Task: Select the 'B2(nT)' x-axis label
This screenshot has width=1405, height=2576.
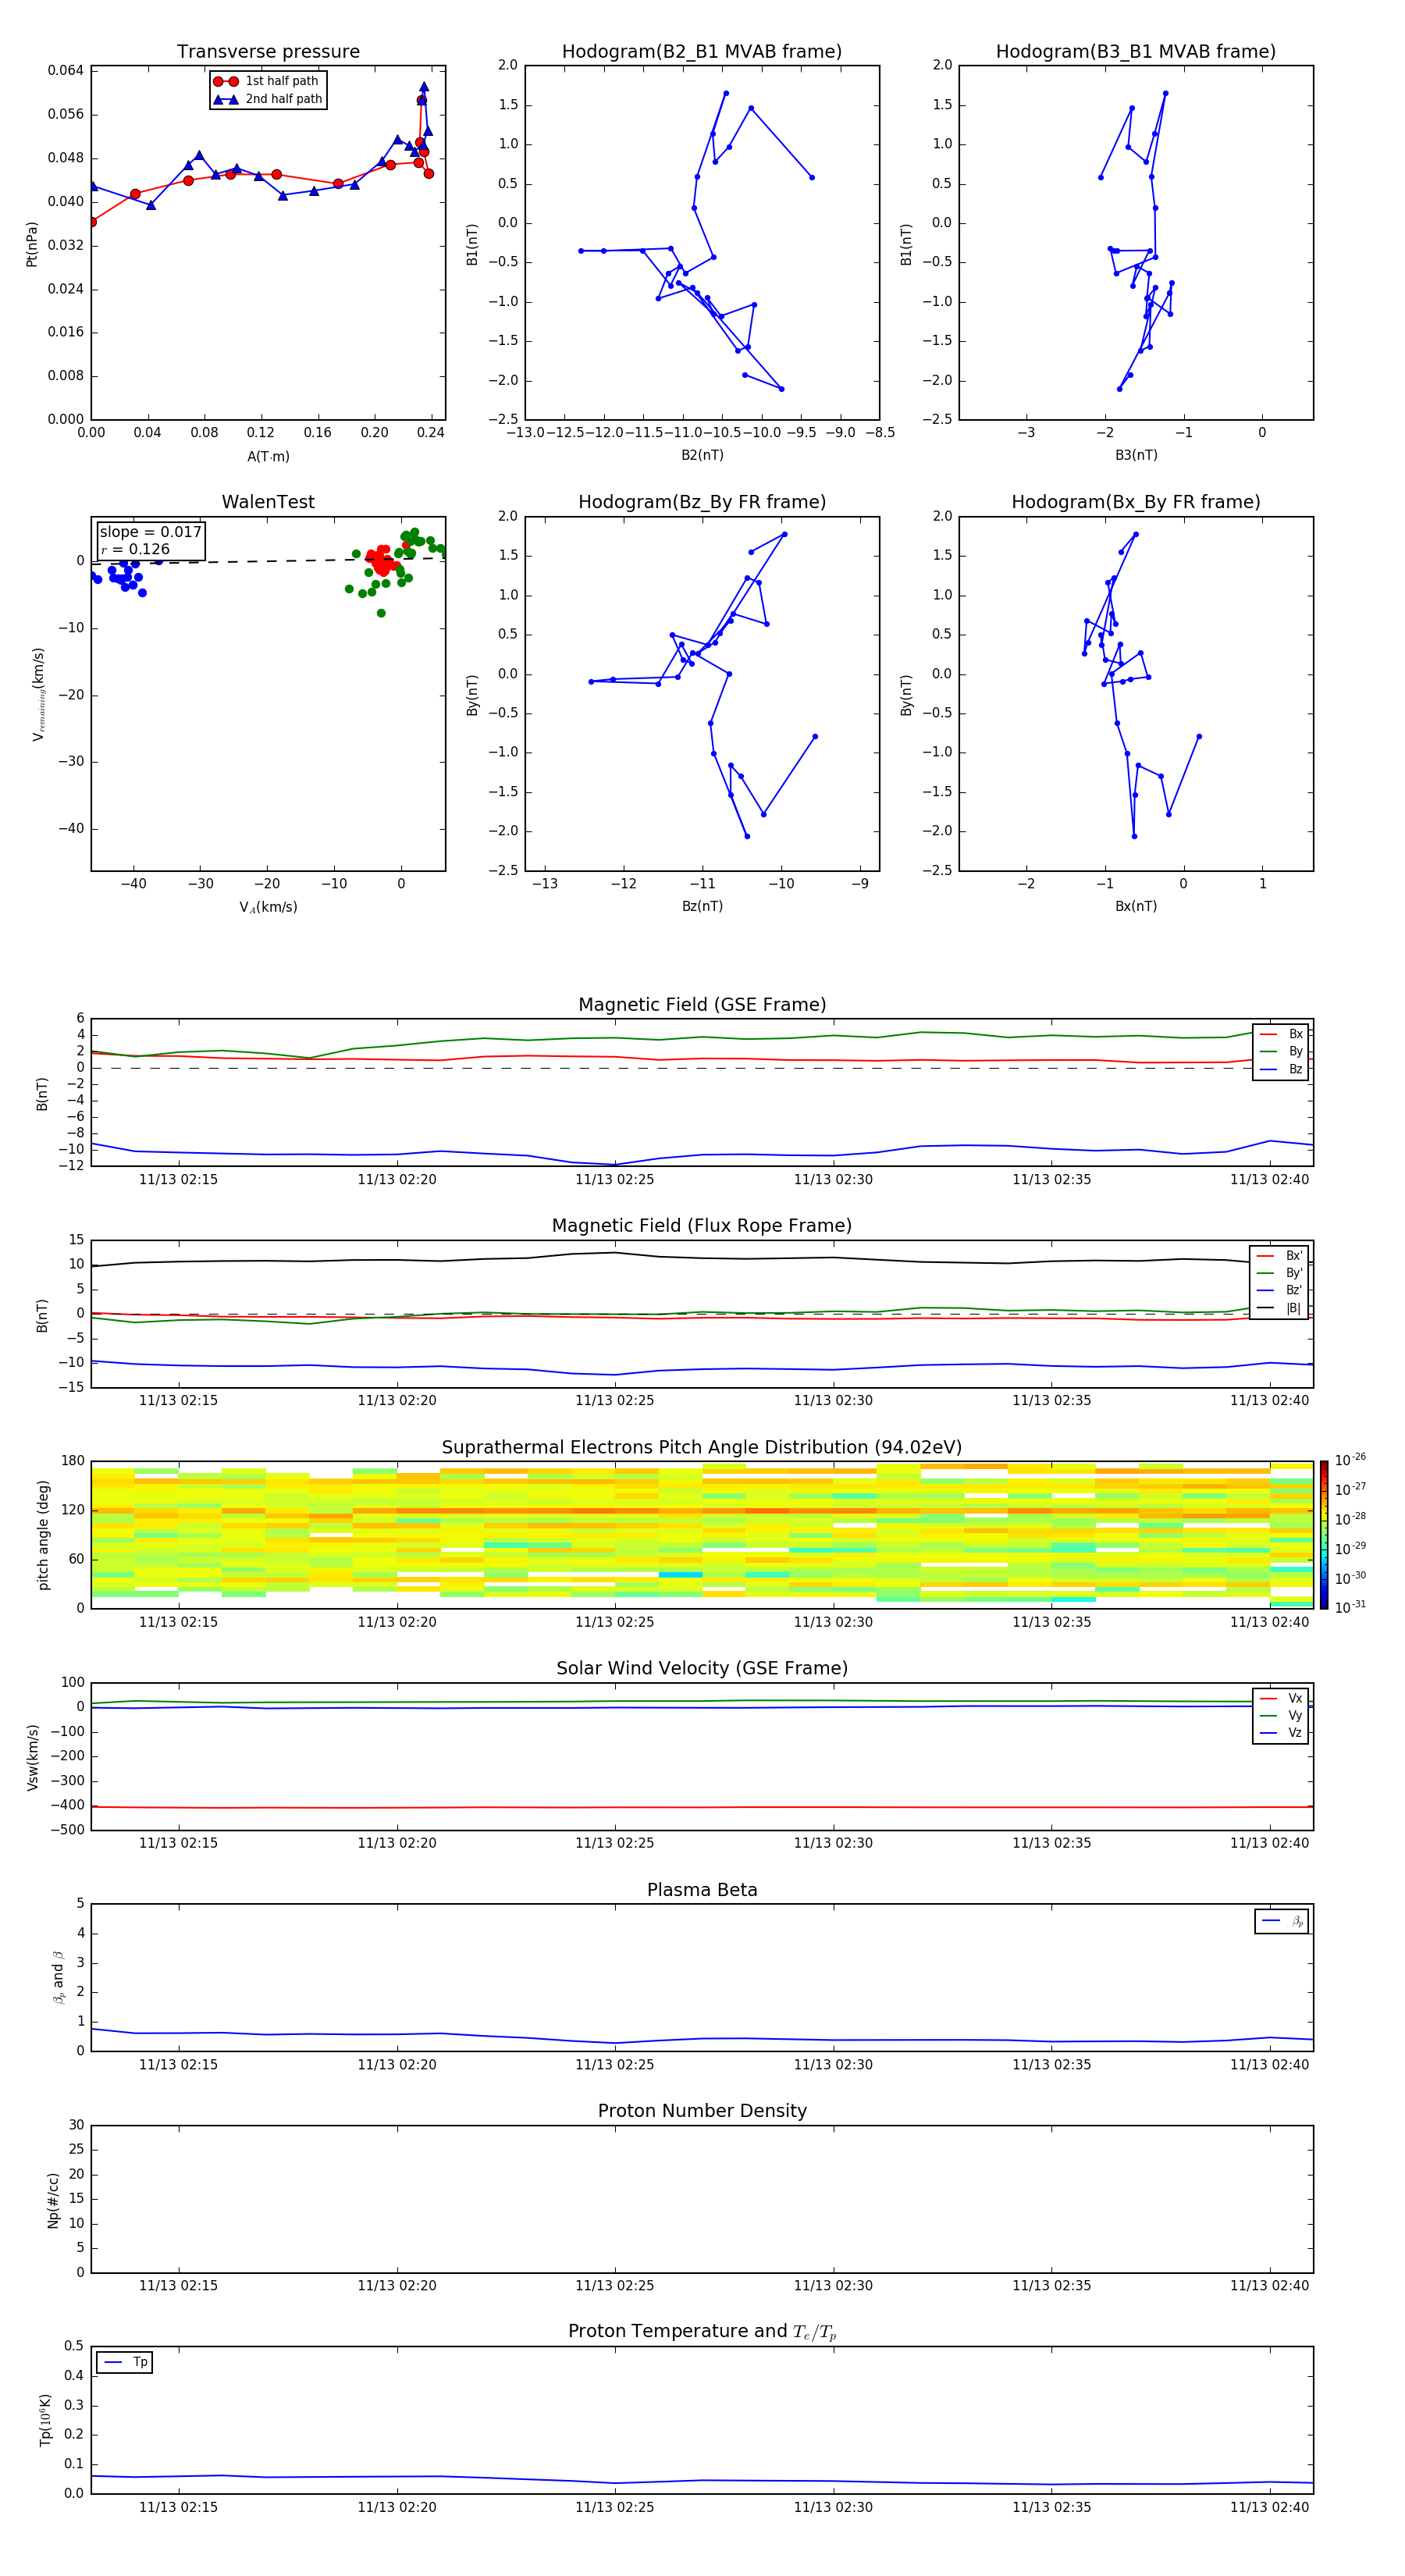Action: [702, 455]
